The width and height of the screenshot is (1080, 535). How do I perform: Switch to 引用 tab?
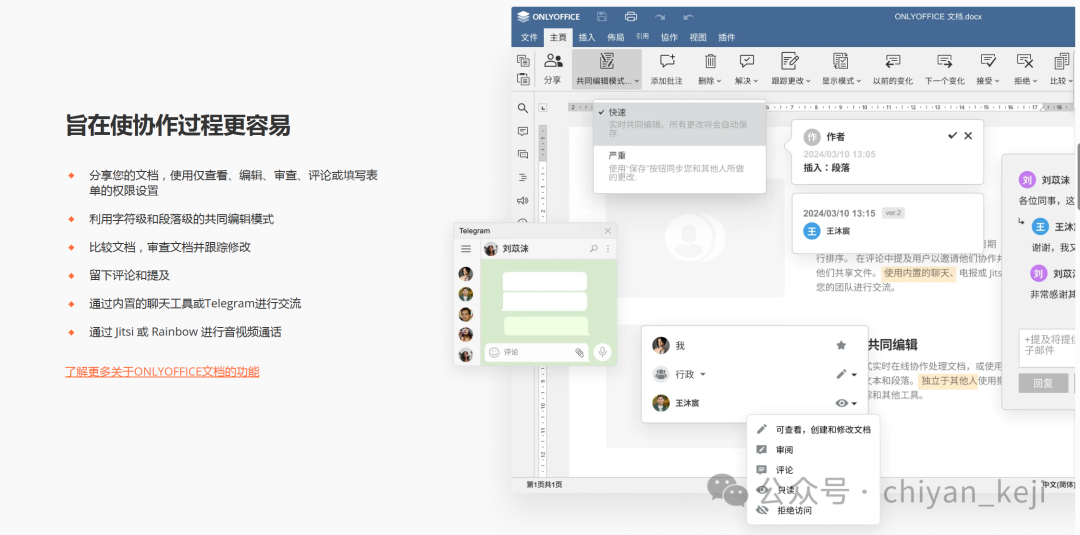[643, 37]
